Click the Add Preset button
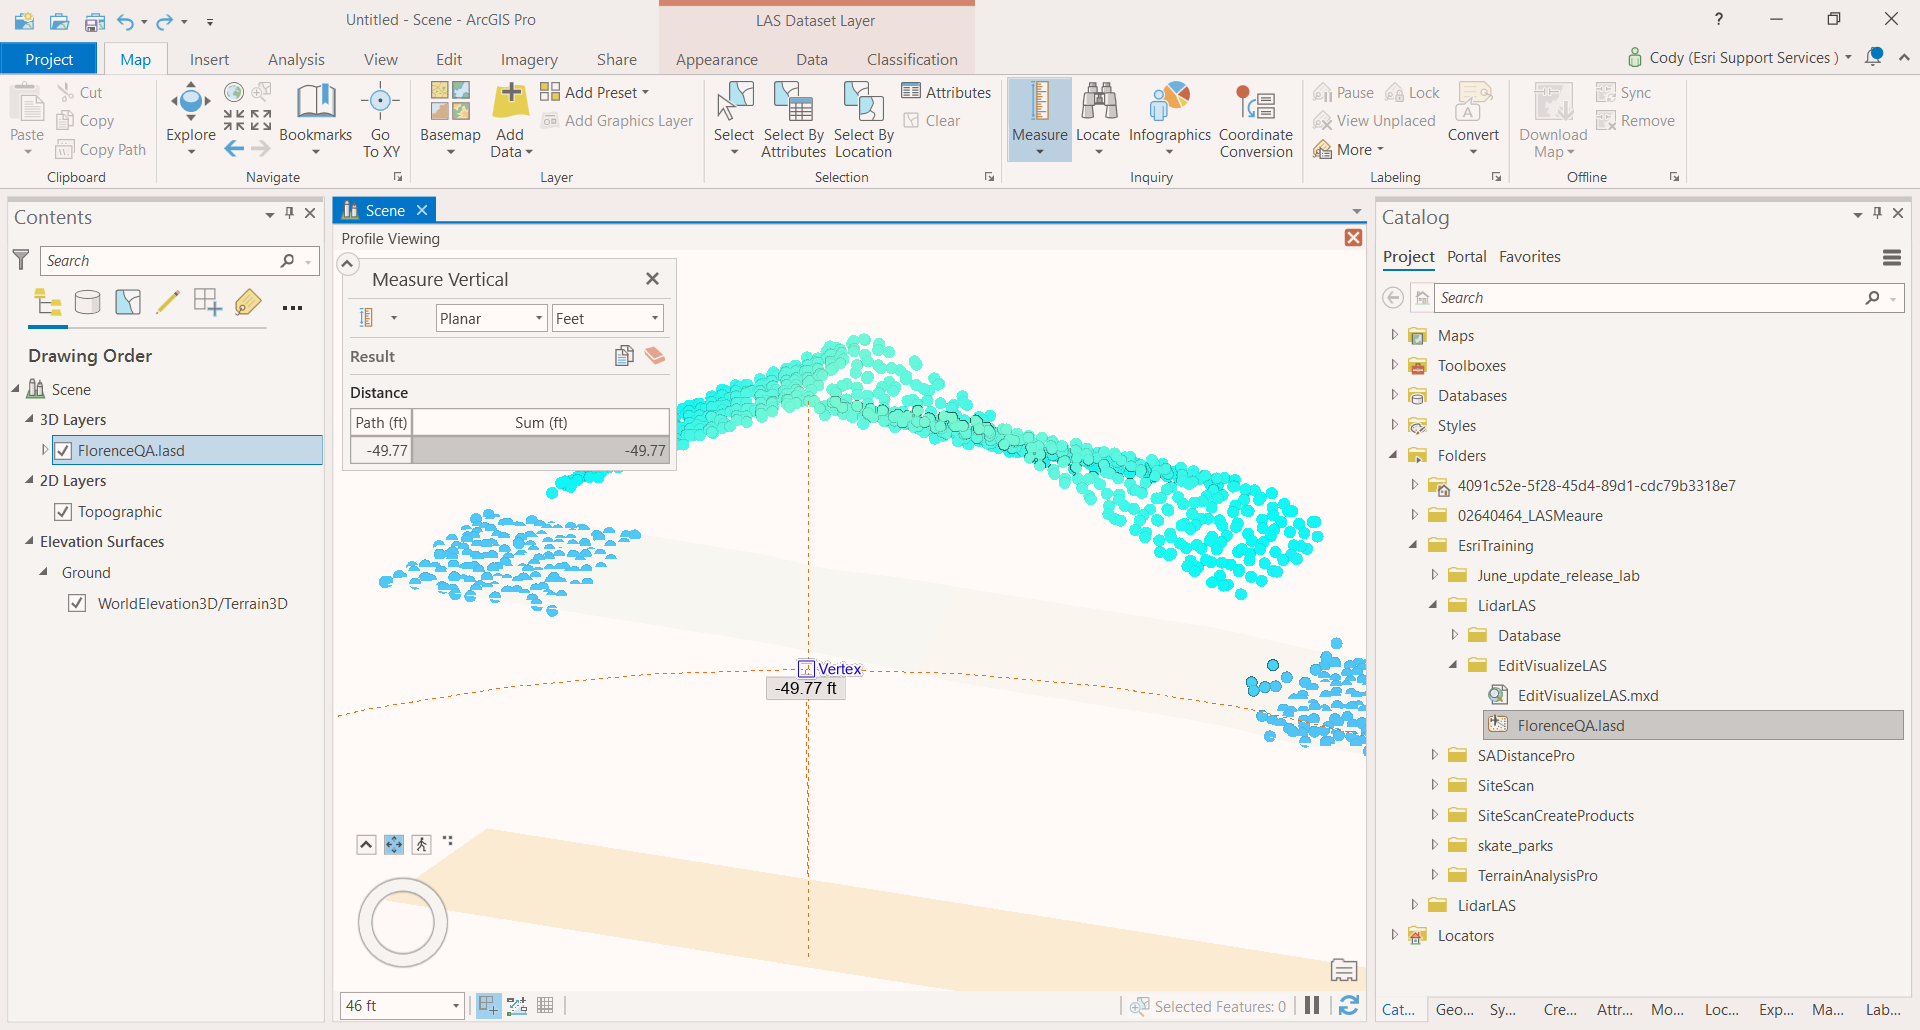 [x=596, y=92]
